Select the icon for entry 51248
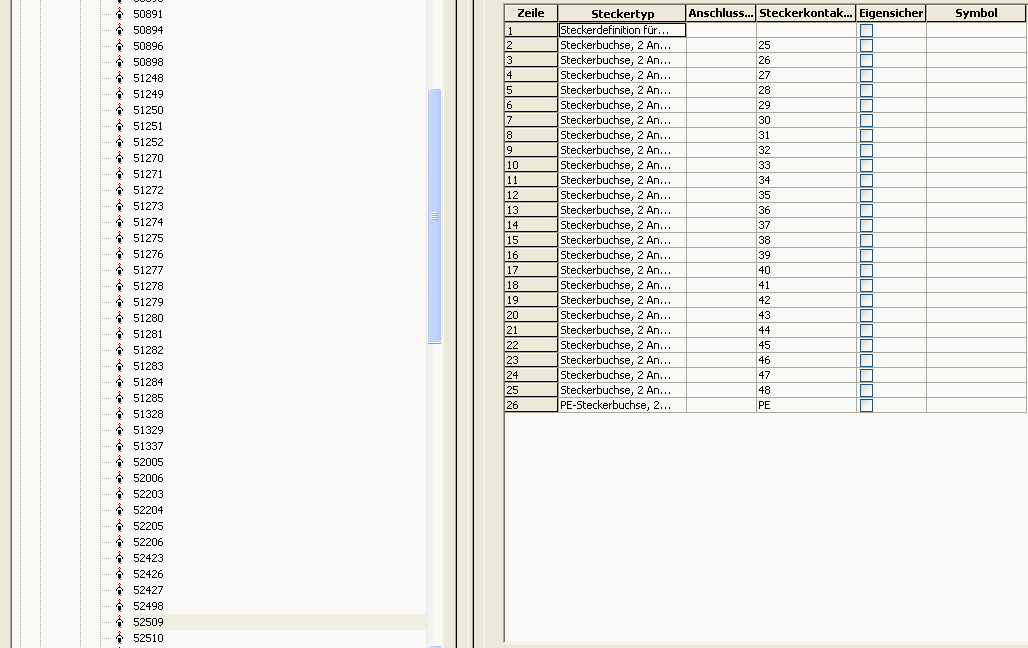1028x648 pixels. [x=119, y=78]
